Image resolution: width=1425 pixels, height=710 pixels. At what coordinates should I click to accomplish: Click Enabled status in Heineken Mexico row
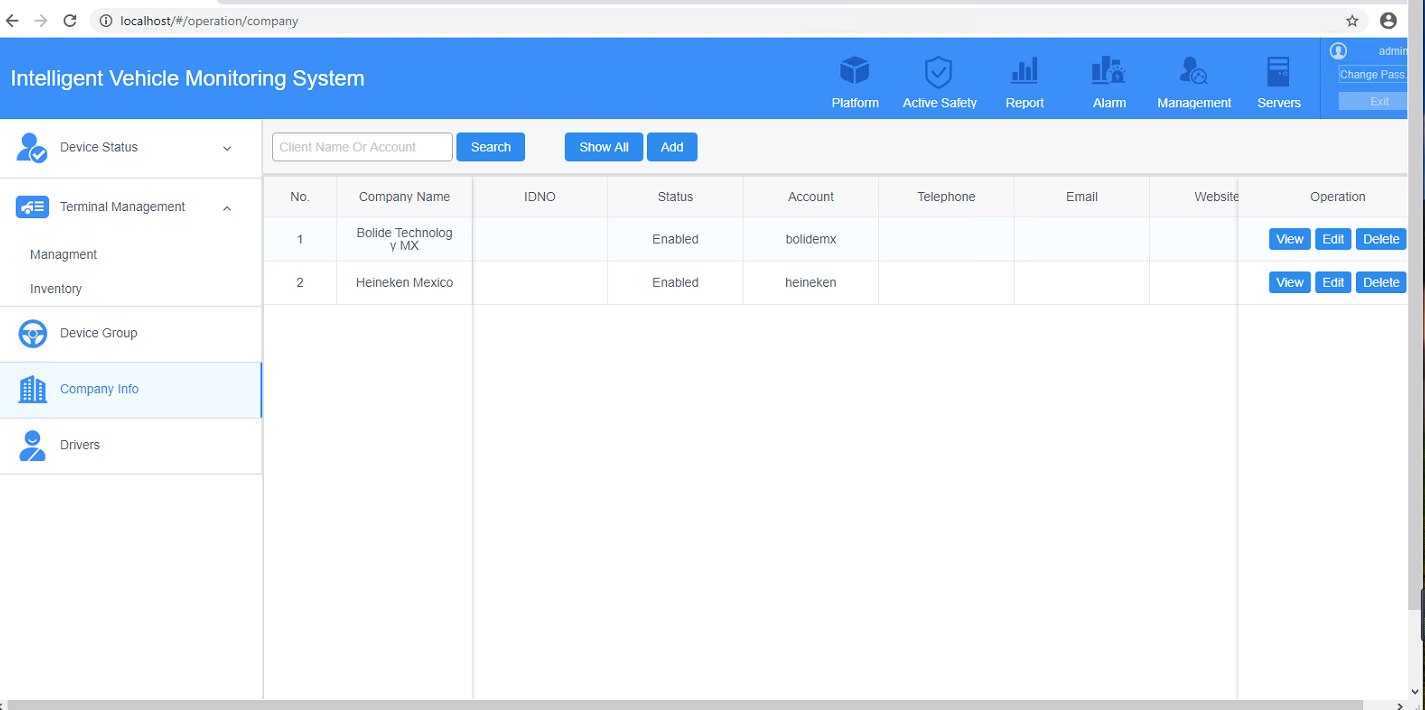[675, 283]
